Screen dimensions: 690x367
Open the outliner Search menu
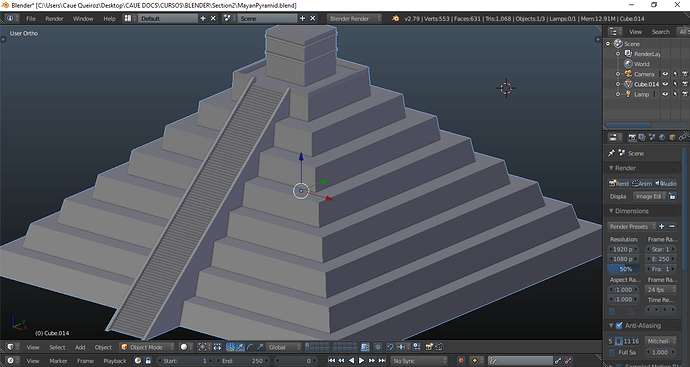coord(661,32)
